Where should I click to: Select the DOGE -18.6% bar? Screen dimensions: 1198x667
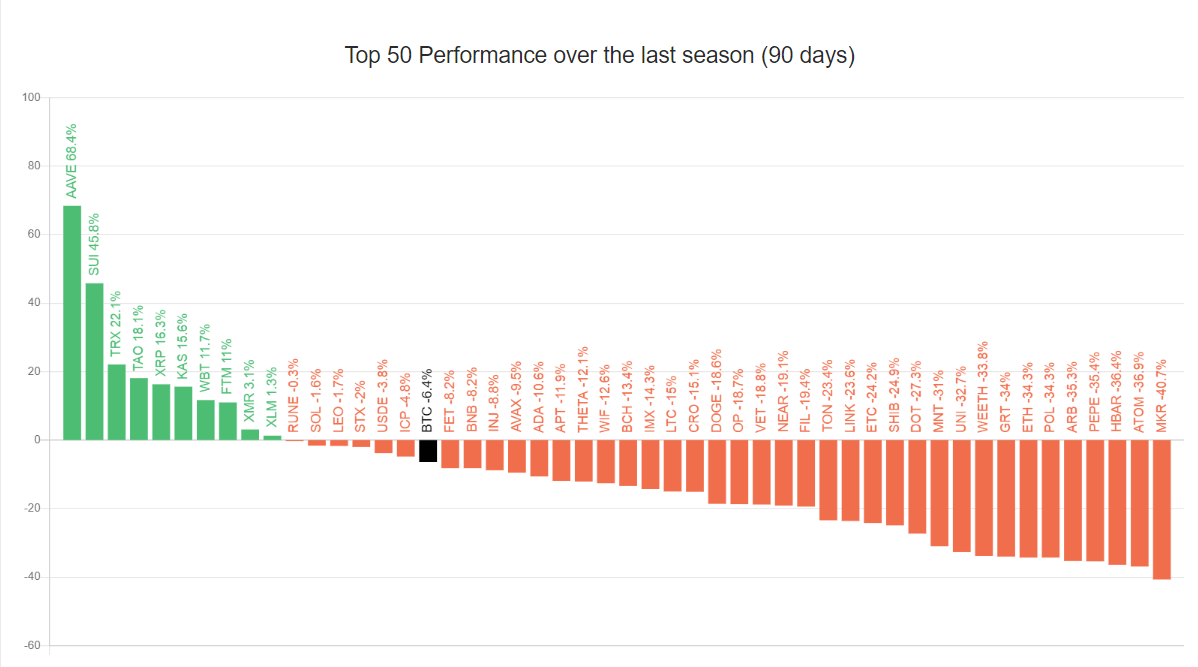(x=717, y=472)
